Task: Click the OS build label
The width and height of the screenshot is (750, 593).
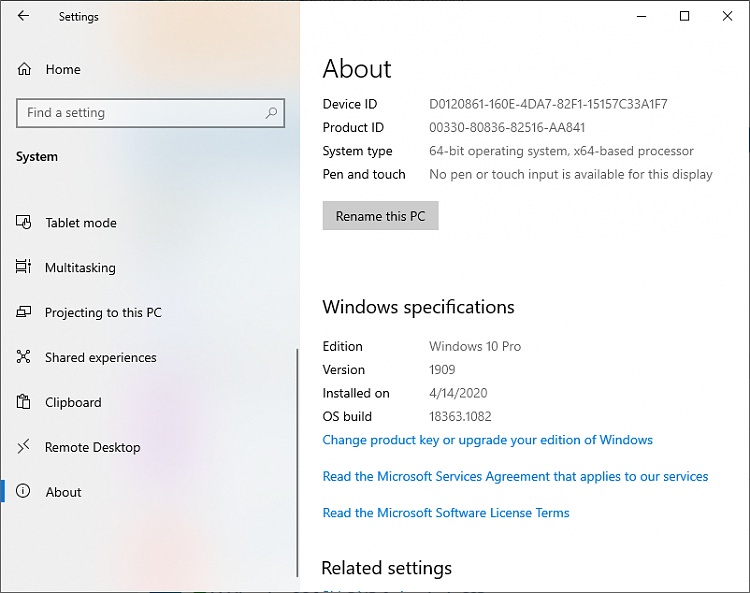Action: (347, 417)
